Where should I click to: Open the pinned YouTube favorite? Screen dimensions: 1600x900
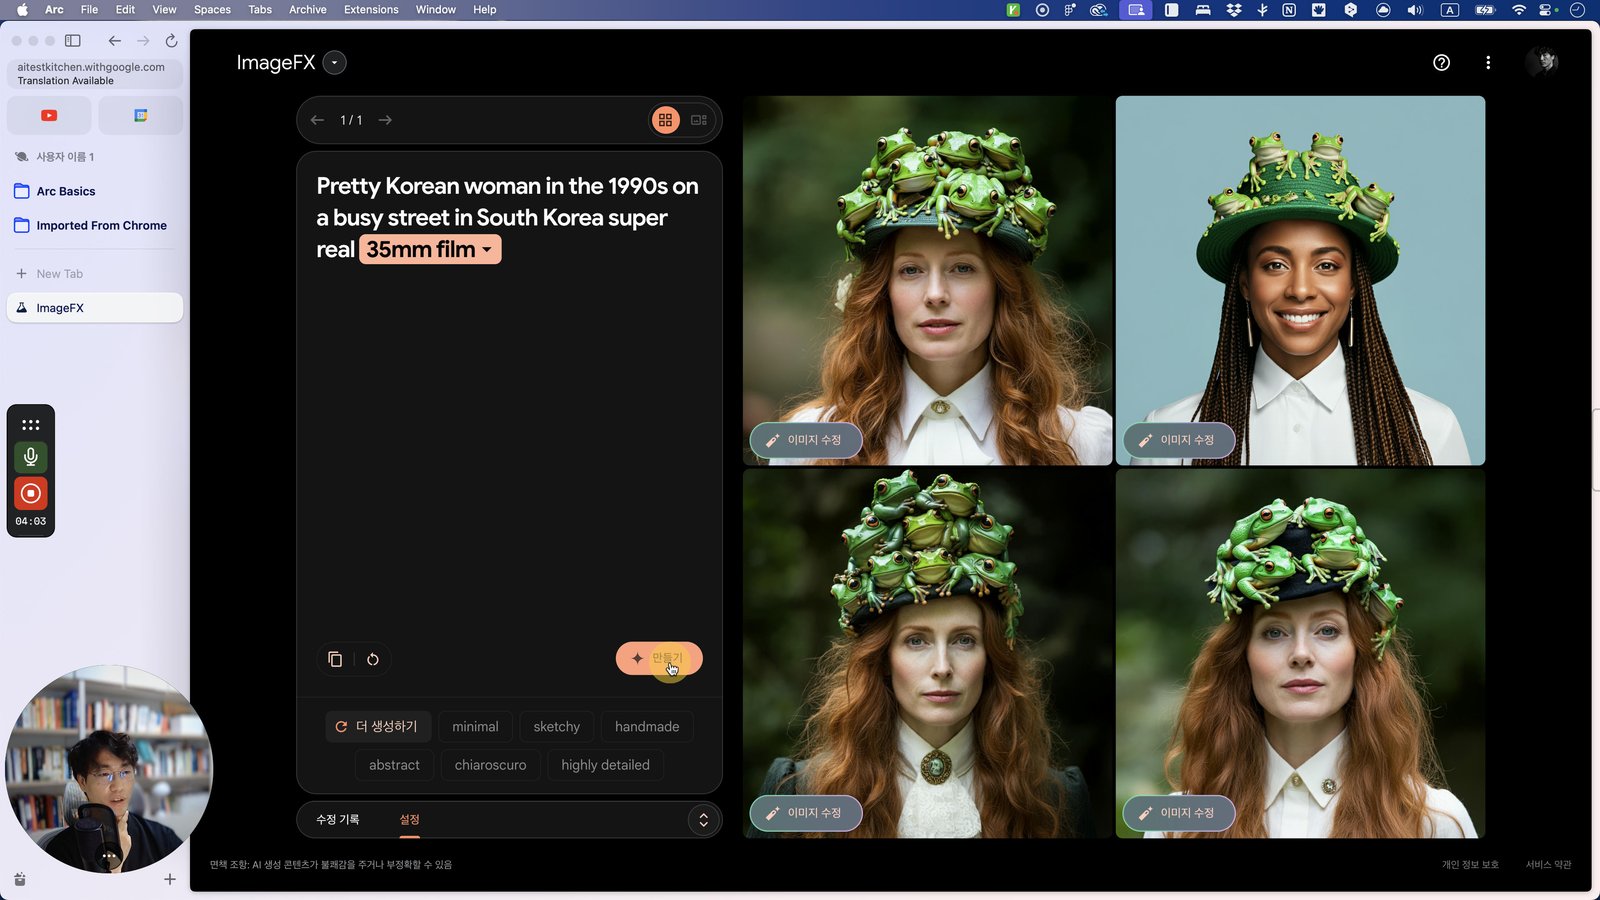click(x=49, y=116)
